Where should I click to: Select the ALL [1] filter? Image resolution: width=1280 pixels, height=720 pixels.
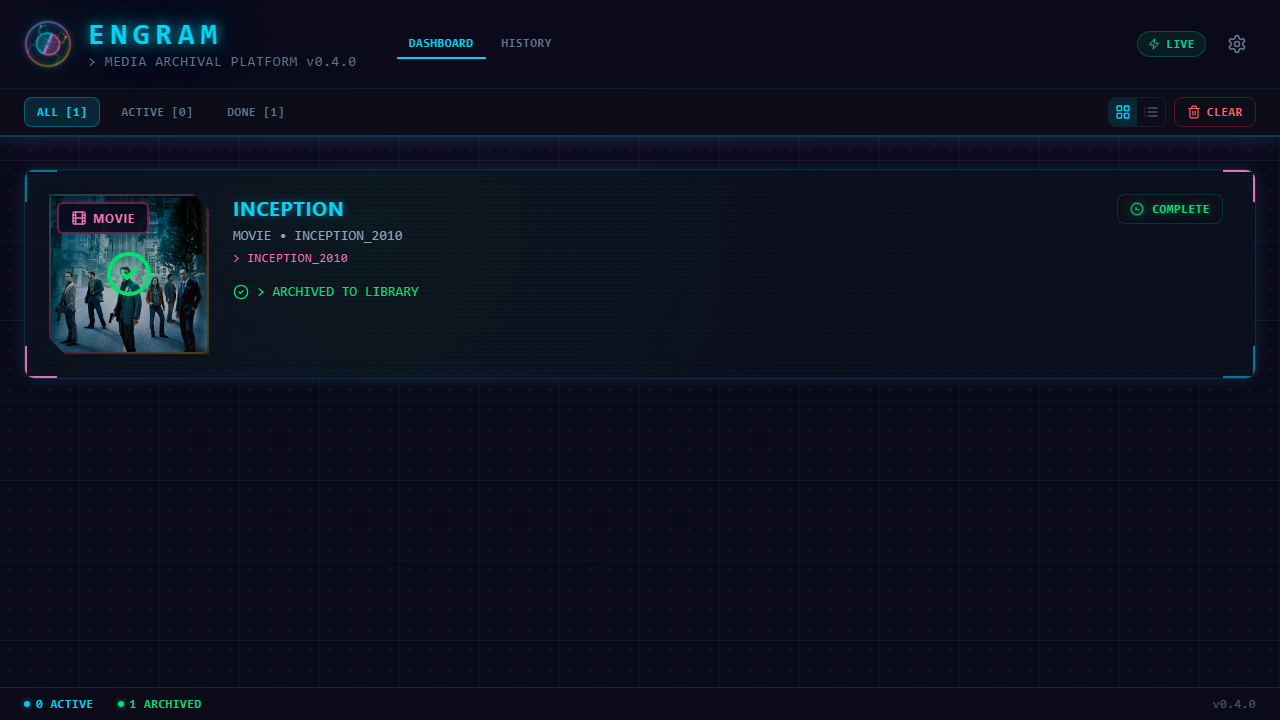[62, 112]
